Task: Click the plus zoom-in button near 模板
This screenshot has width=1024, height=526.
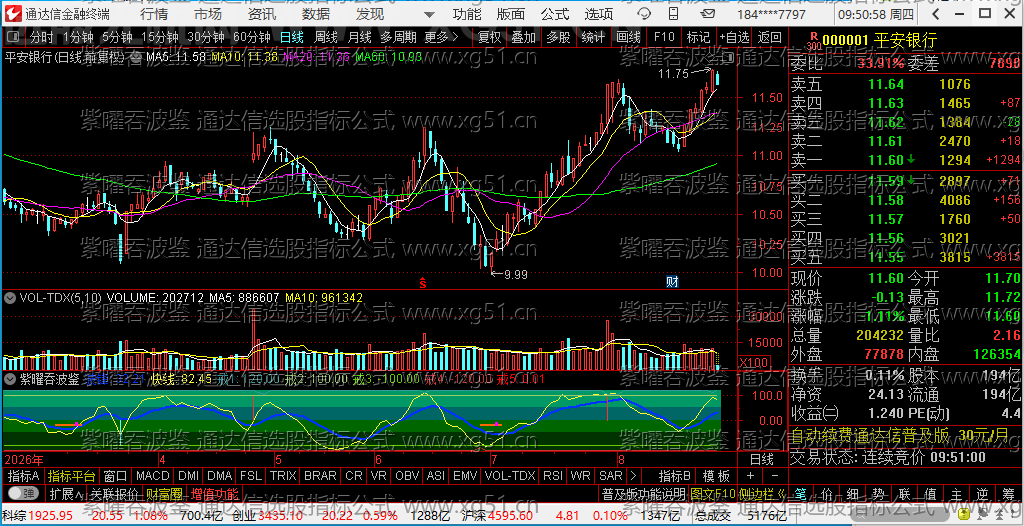Action: click(x=750, y=475)
